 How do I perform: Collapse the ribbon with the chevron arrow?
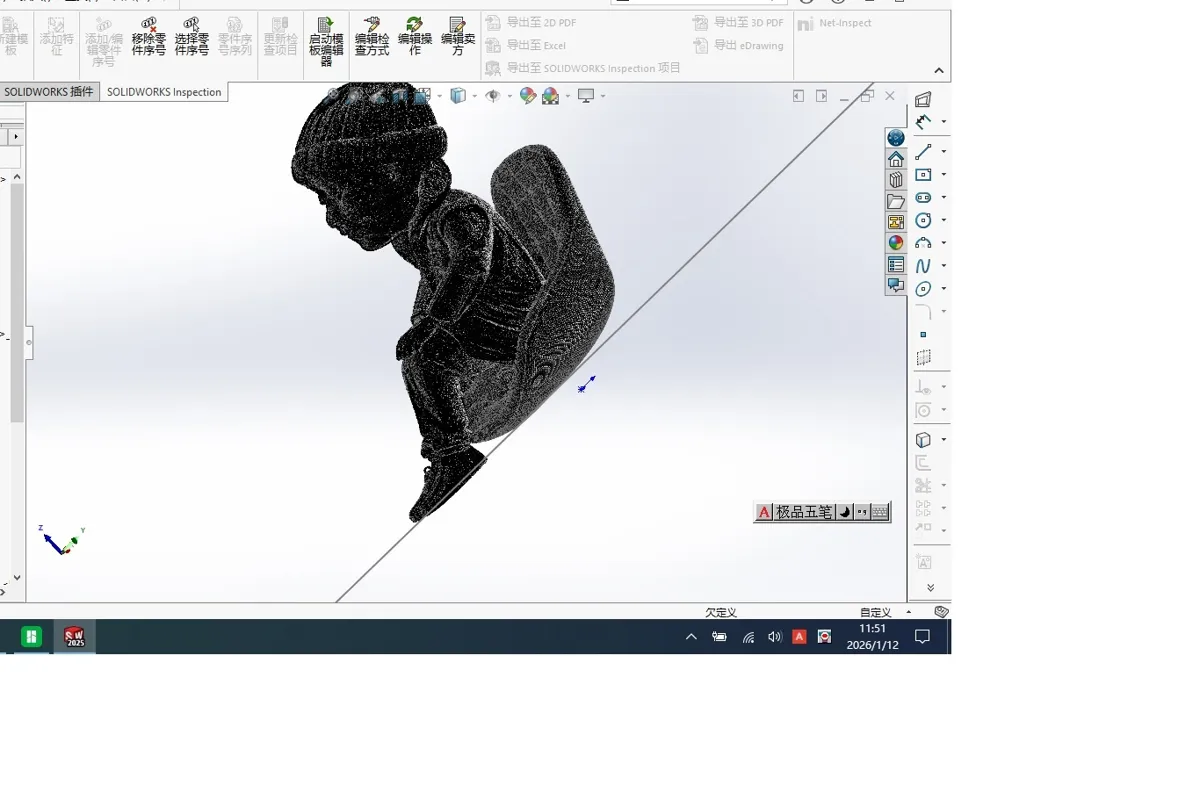pos(939,70)
